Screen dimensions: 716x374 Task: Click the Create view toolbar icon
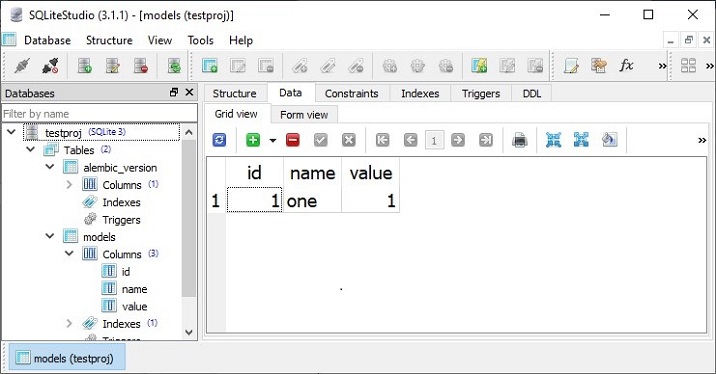479,66
